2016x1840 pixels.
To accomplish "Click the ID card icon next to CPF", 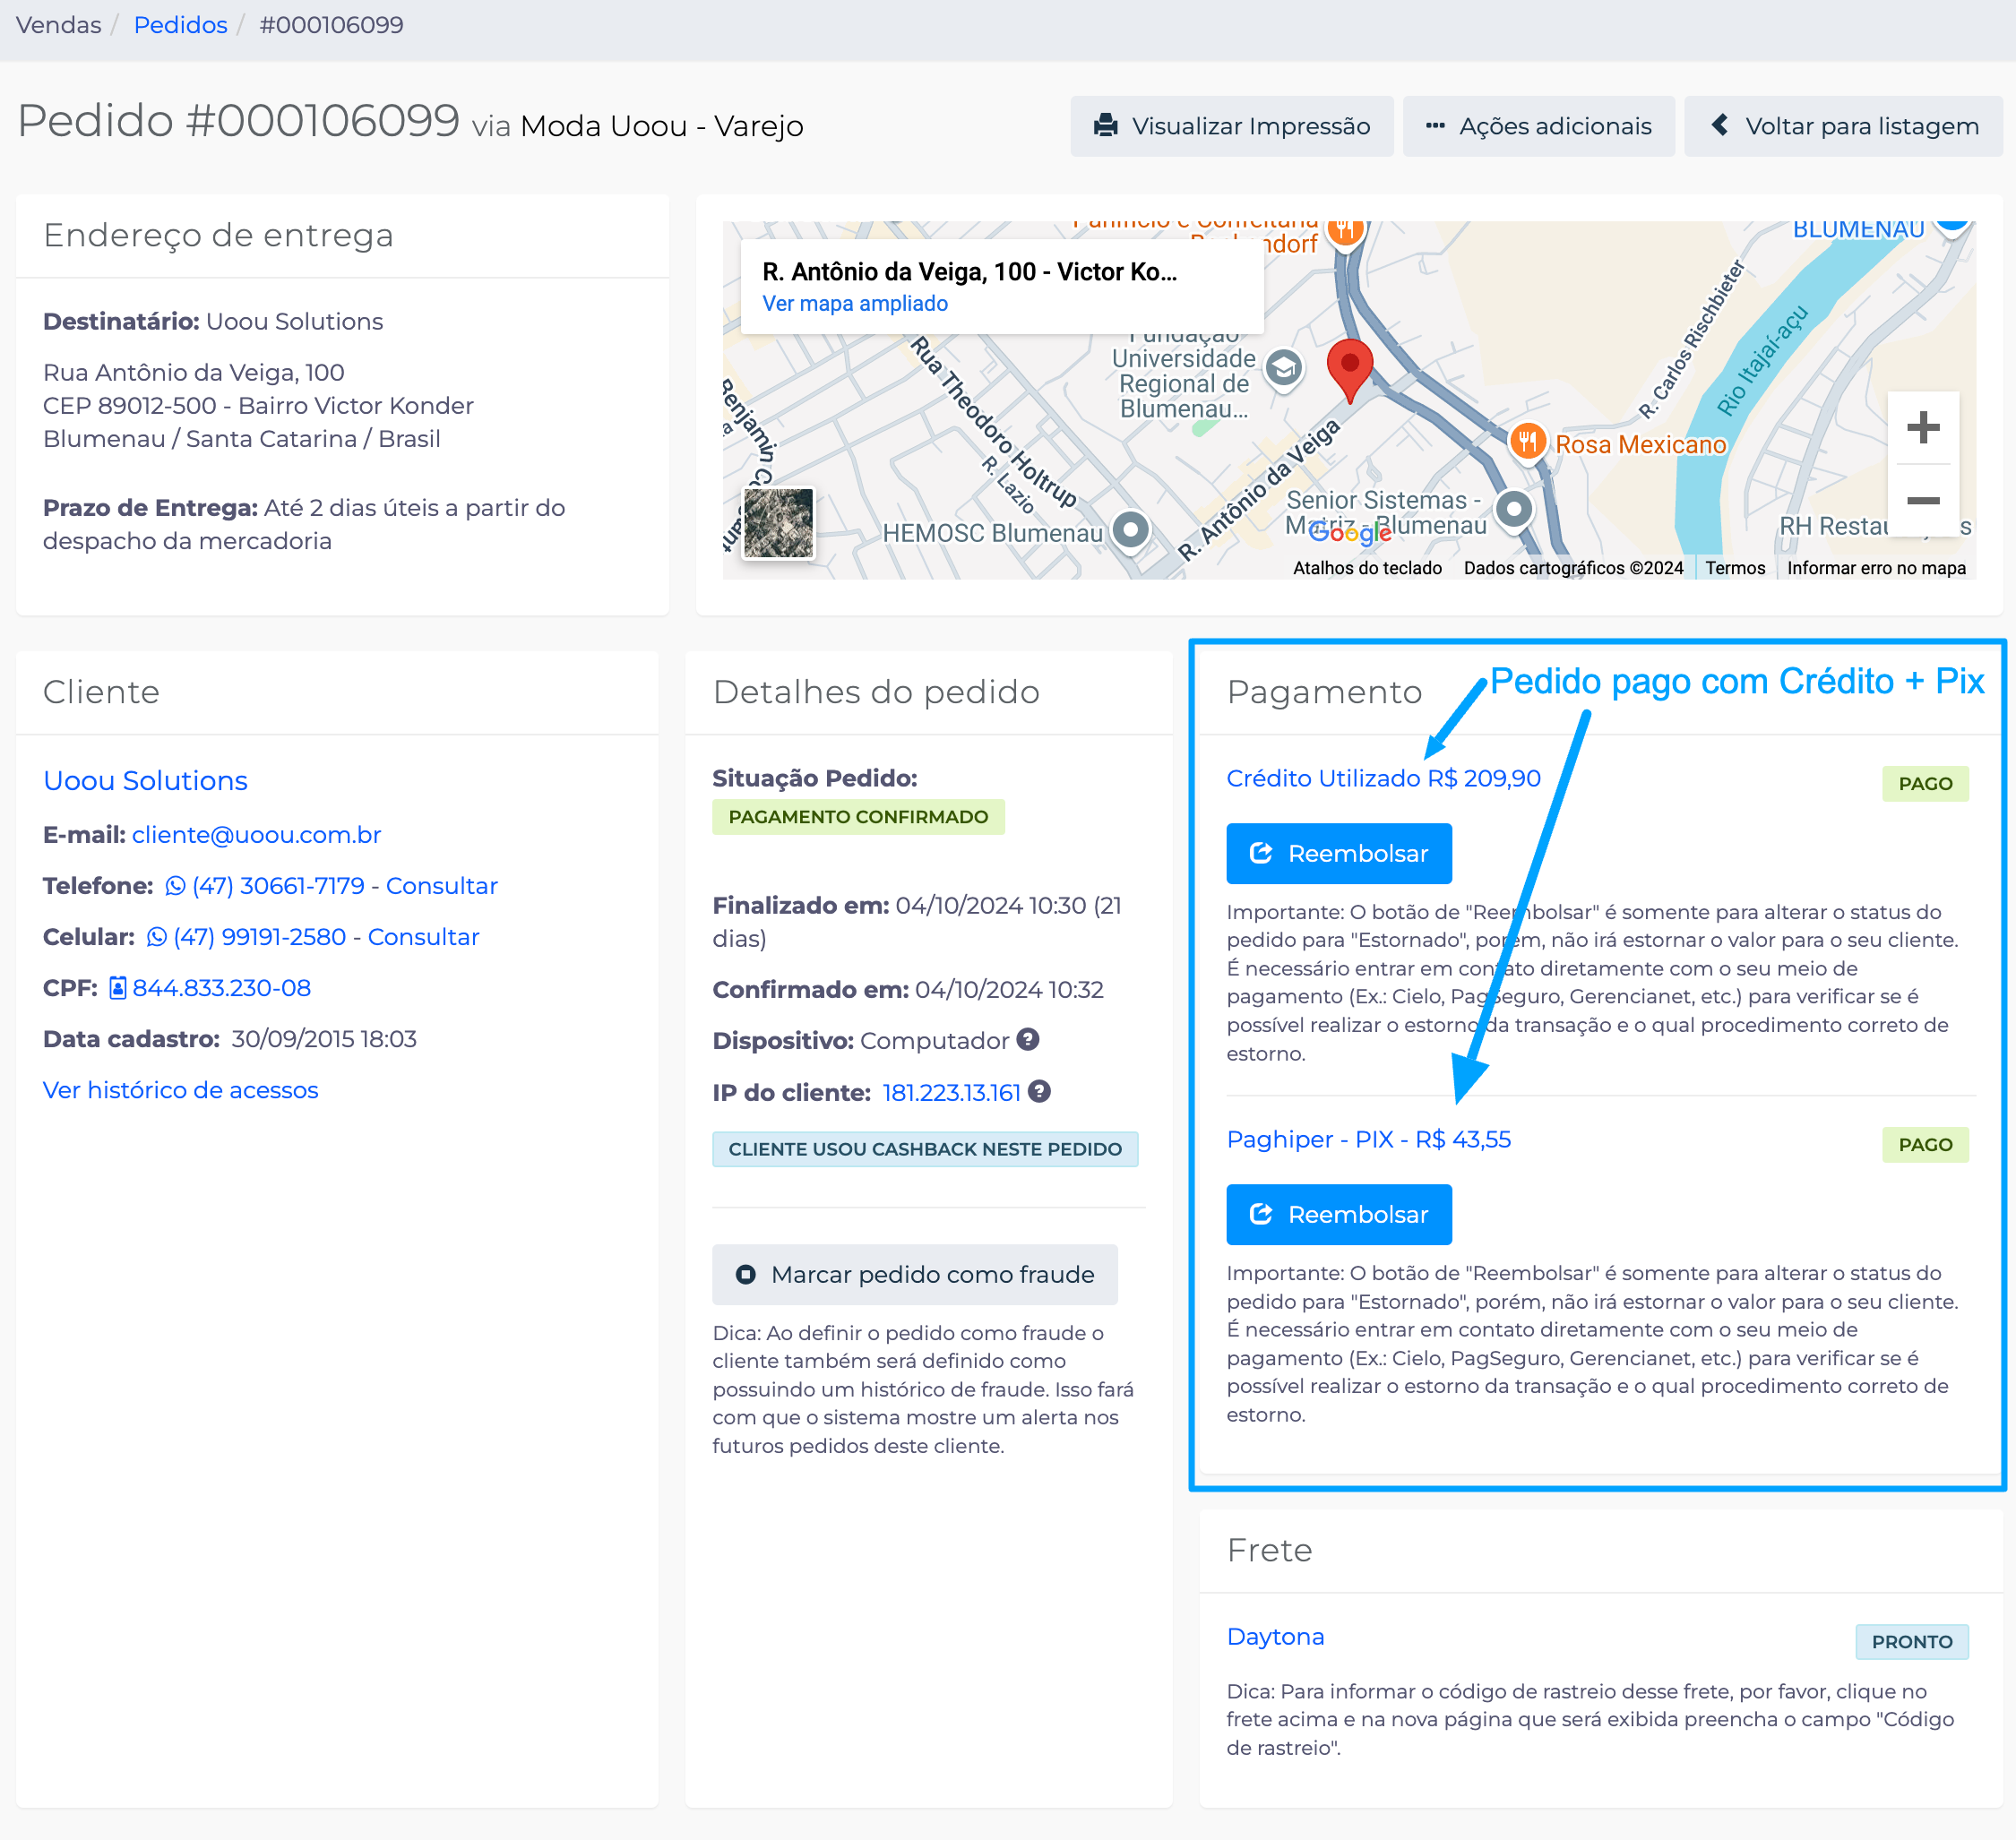I will point(117,988).
